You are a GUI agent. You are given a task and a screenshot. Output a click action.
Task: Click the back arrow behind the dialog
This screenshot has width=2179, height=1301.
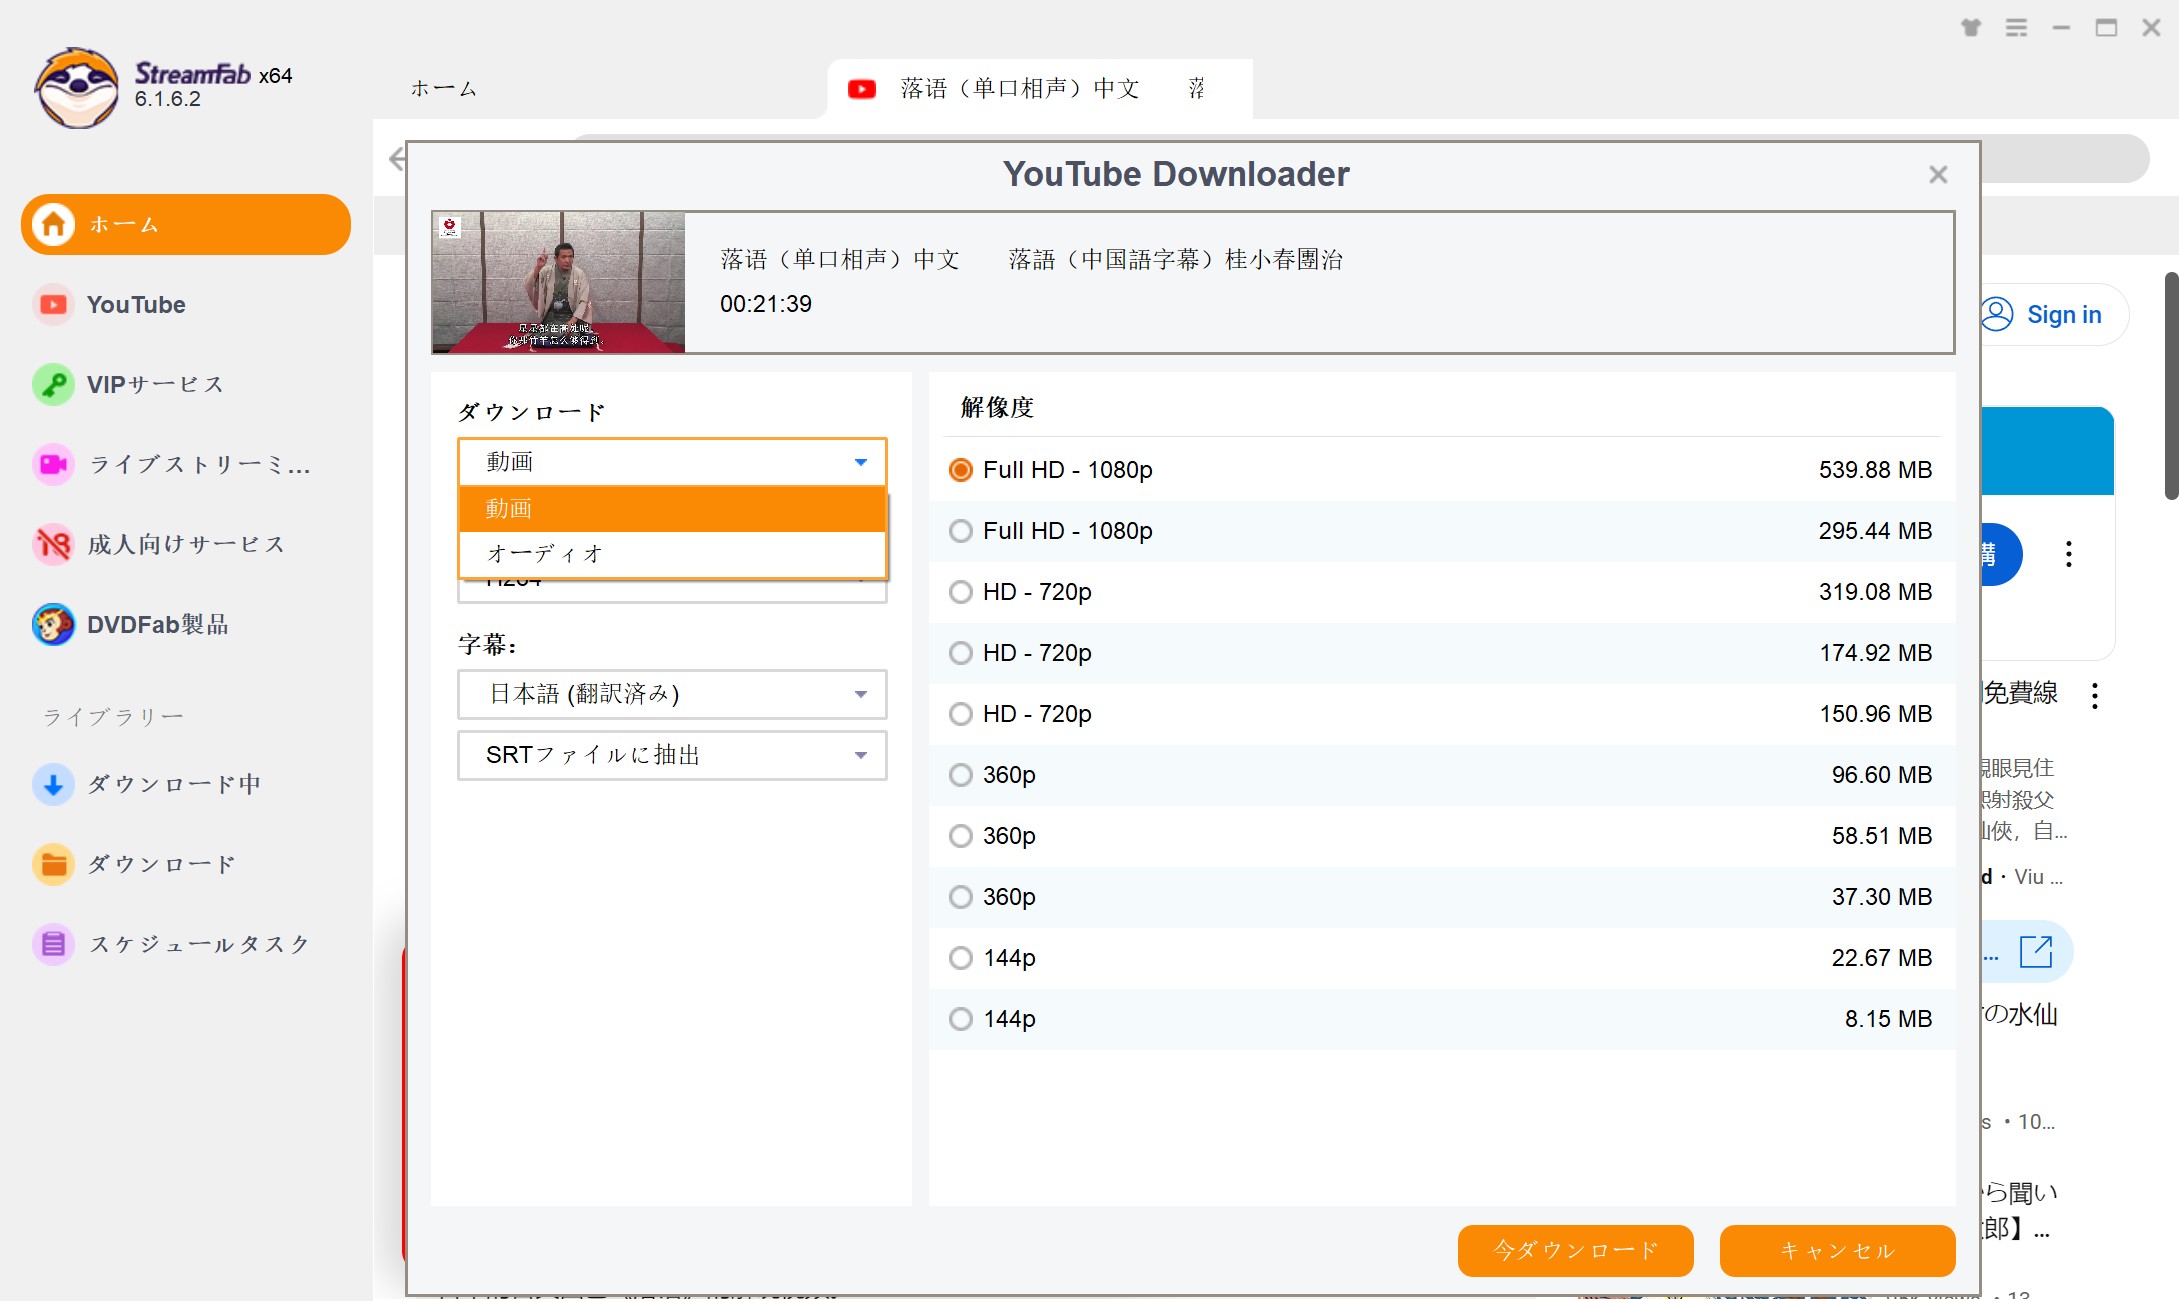pos(396,158)
